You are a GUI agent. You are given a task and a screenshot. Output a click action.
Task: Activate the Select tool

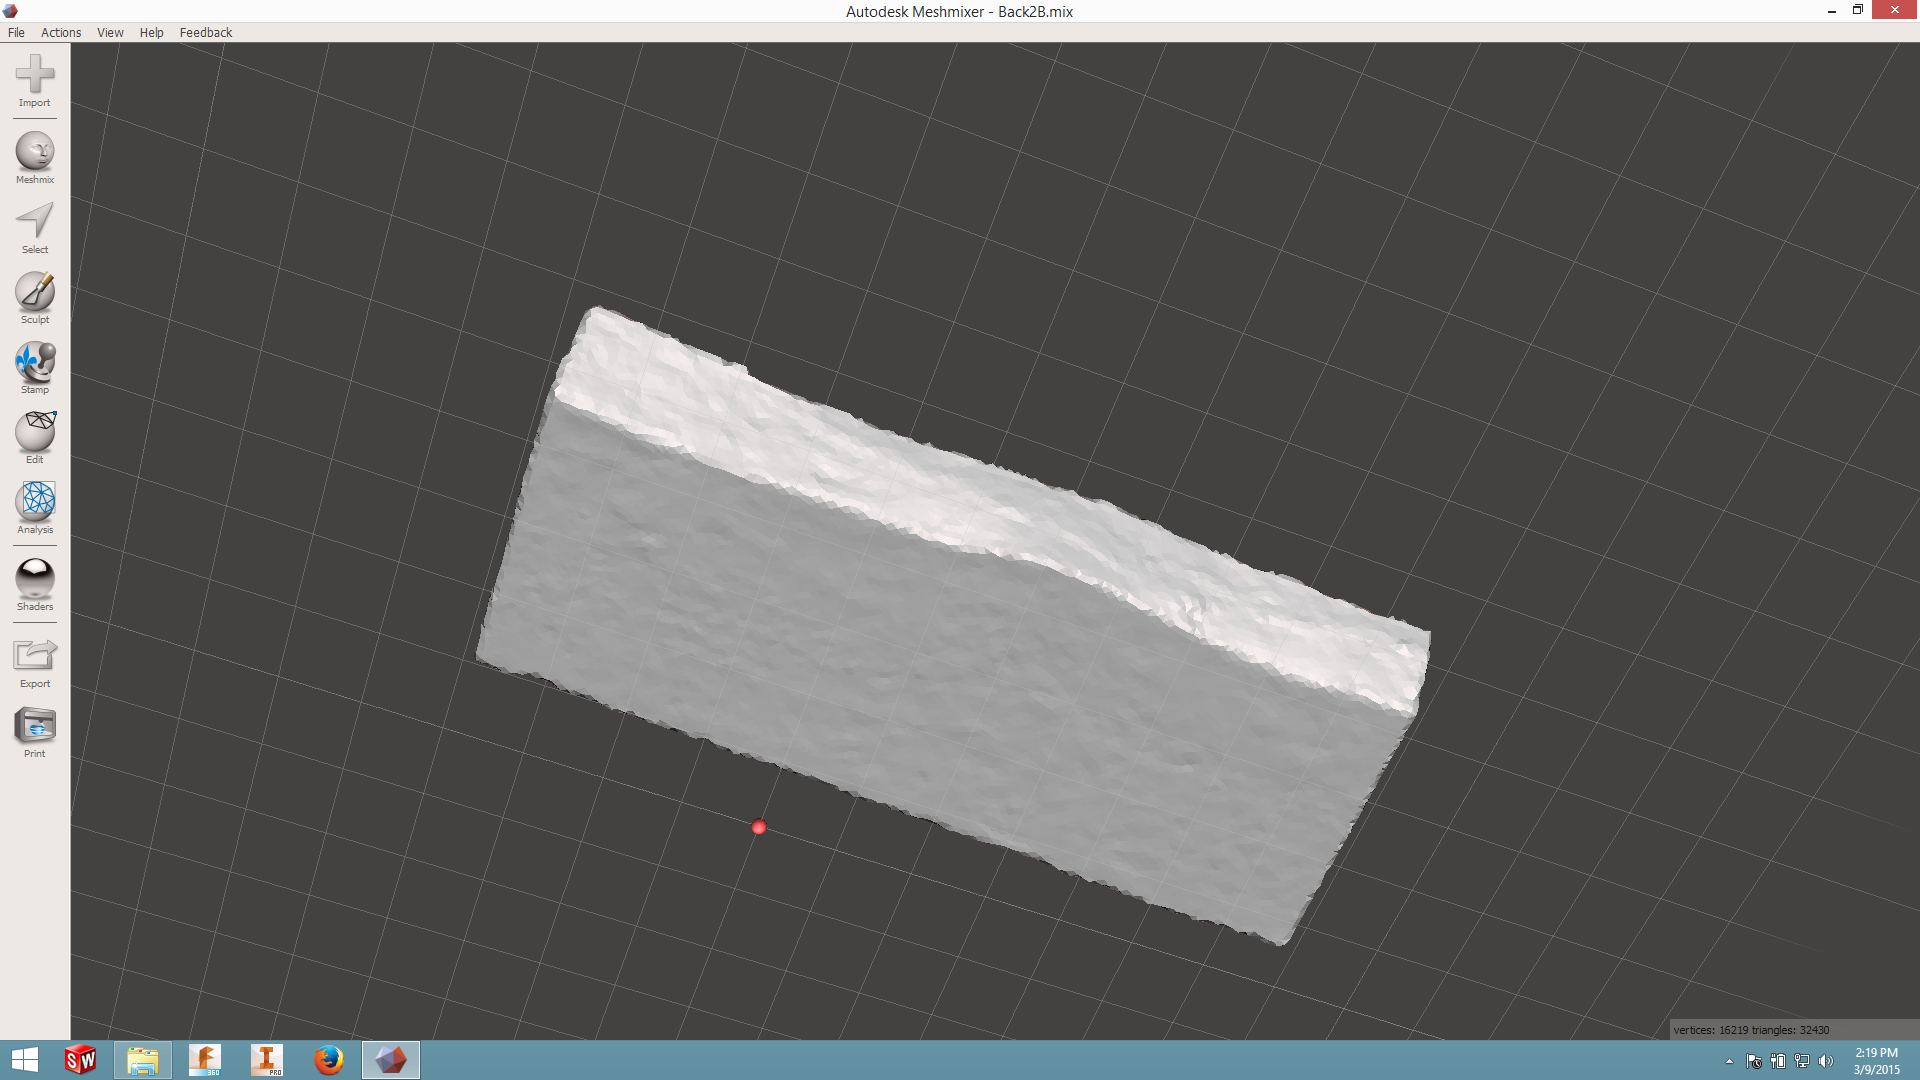click(35, 228)
